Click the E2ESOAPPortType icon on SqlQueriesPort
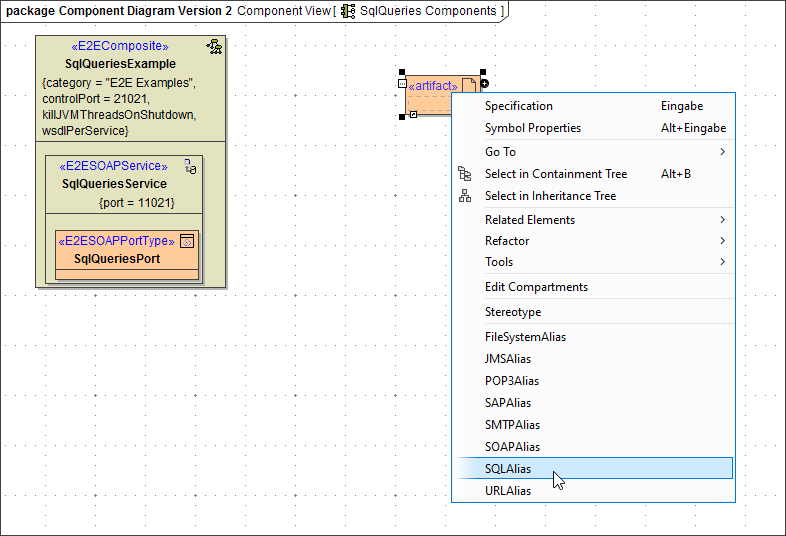The width and height of the screenshot is (786, 536). tap(187, 242)
